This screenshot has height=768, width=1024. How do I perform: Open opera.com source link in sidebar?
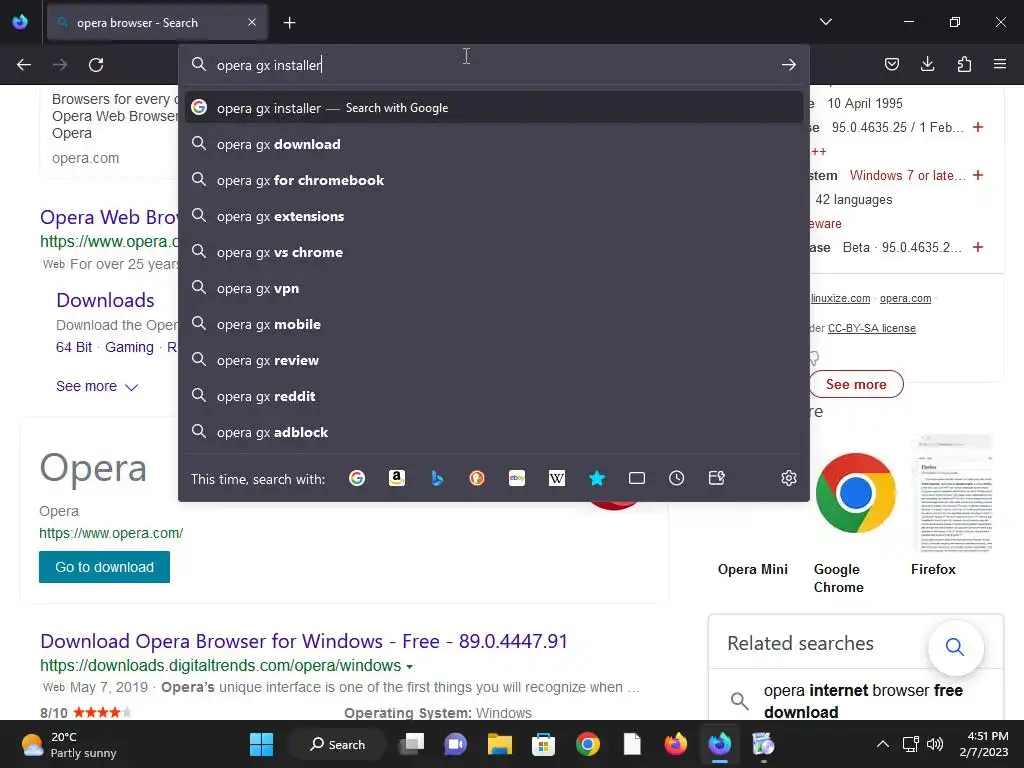tap(905, 298)
